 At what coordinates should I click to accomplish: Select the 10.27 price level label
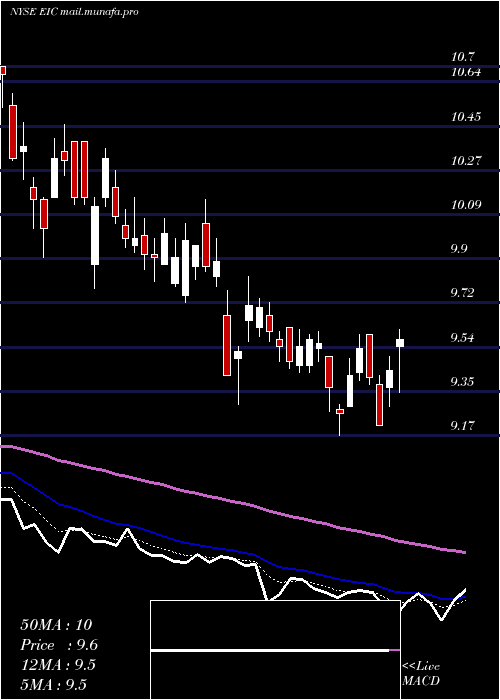(x=466, y=161)
